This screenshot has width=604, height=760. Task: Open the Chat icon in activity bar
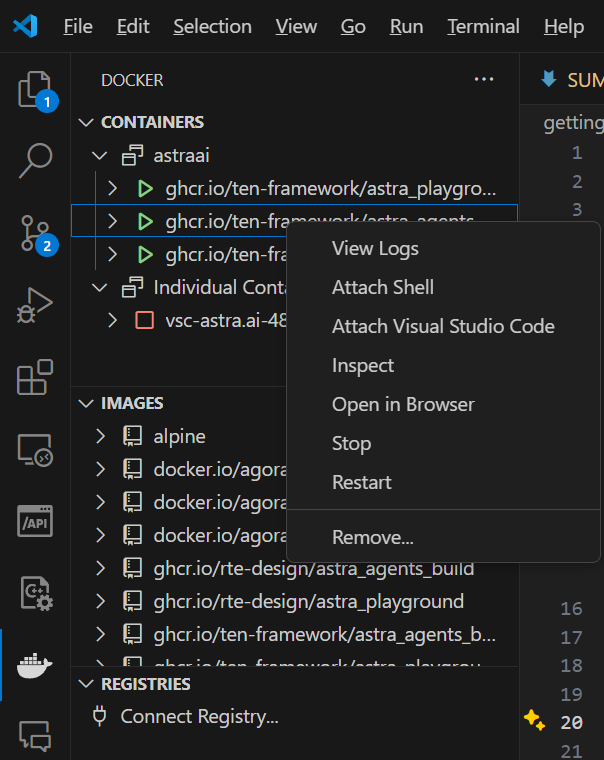click(35, 736)
